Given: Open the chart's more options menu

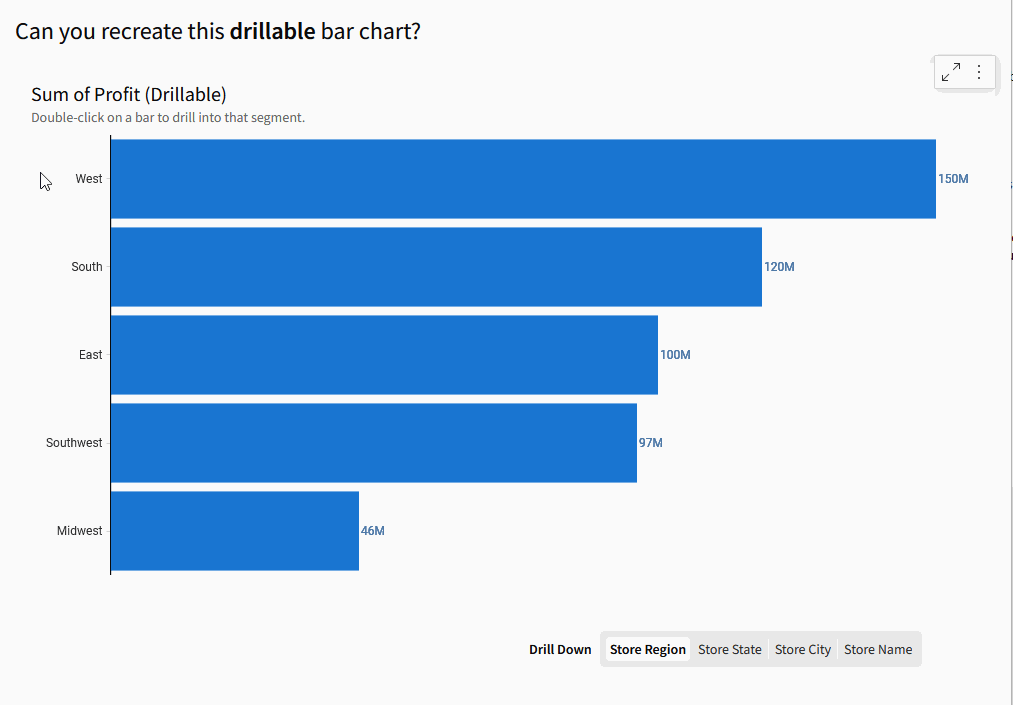Looking at the screenshot, I should click(x=979, y=72).
